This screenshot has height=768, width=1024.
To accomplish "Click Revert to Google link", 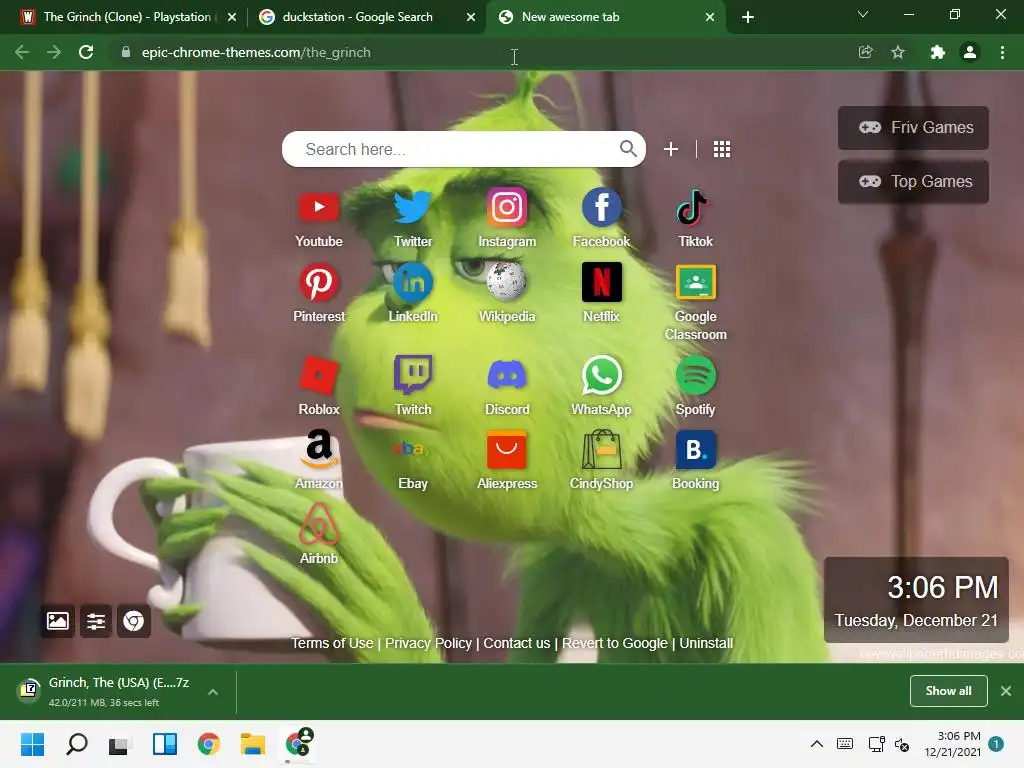I will [x=615, y=643].
